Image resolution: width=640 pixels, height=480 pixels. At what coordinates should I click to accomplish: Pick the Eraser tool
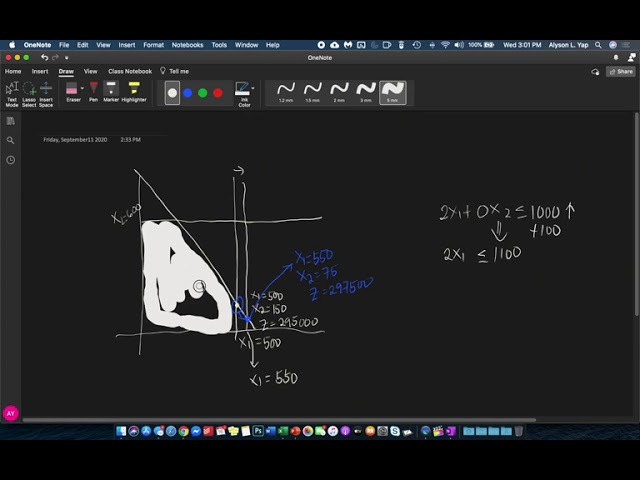(x=72, y=92)
